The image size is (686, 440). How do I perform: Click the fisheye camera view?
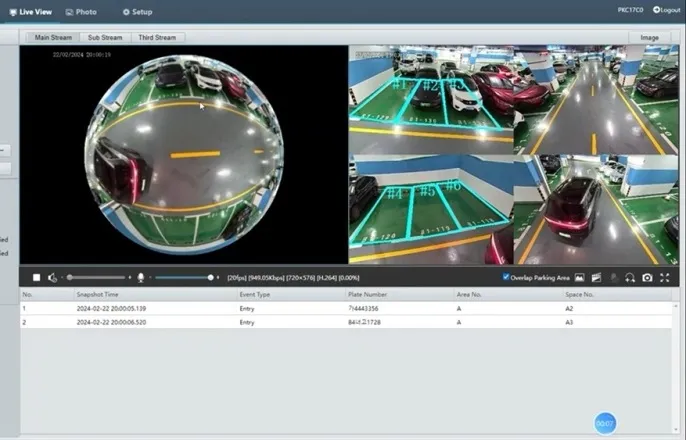(184, 154)
